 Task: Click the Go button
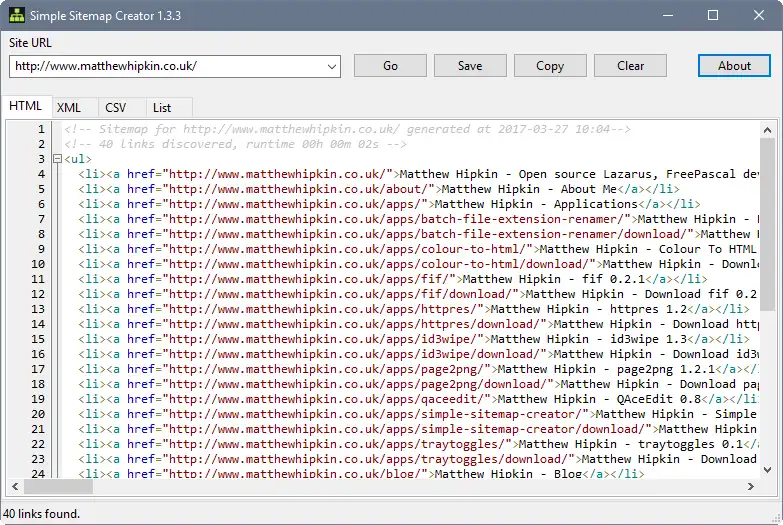click(390, 66)
